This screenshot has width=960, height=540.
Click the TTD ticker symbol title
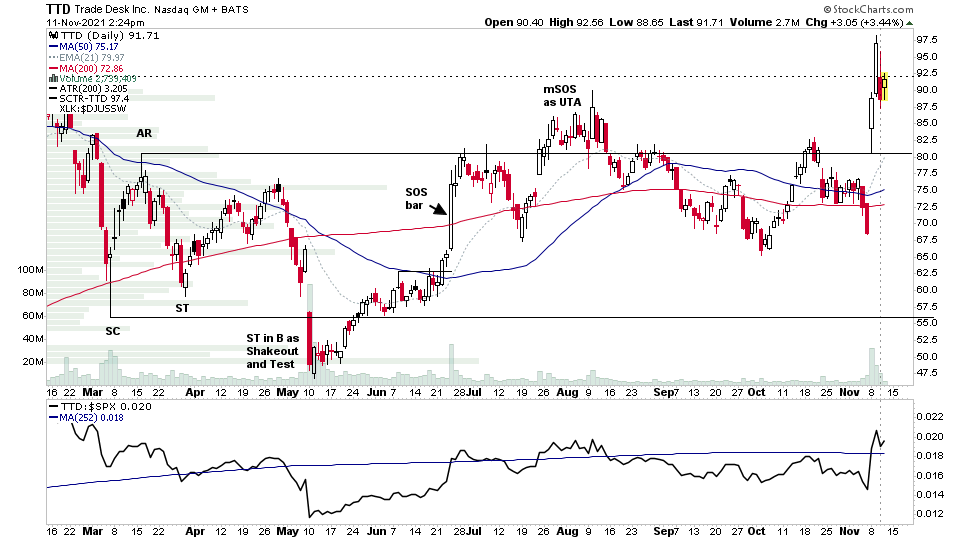(58, 9)
